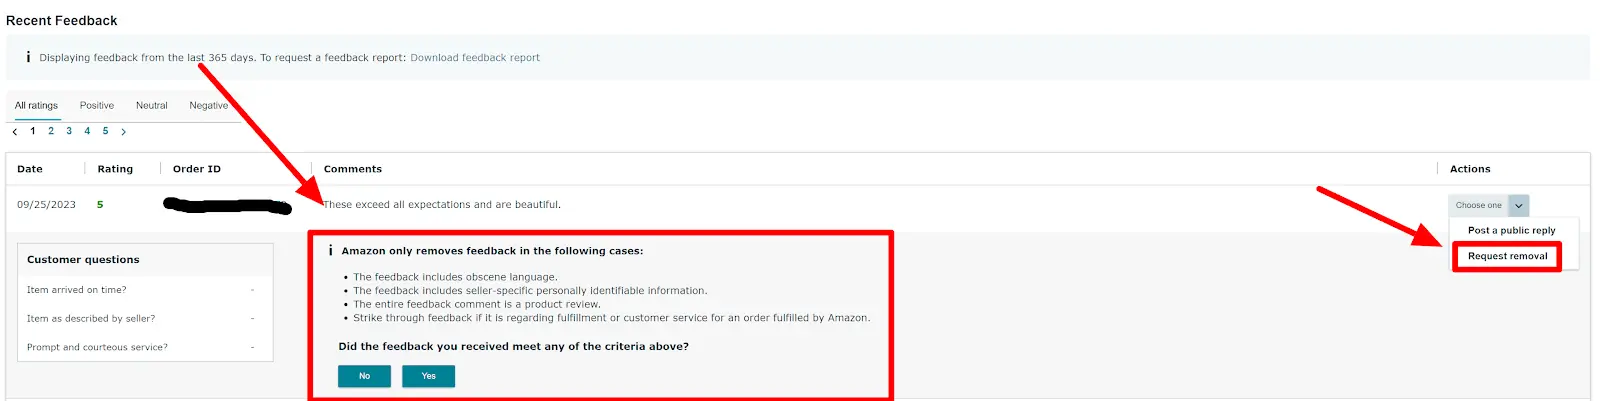Viewport: 1600px width, 401px height.
Task: Jump to feedback page 2
Action: [51, 131]
